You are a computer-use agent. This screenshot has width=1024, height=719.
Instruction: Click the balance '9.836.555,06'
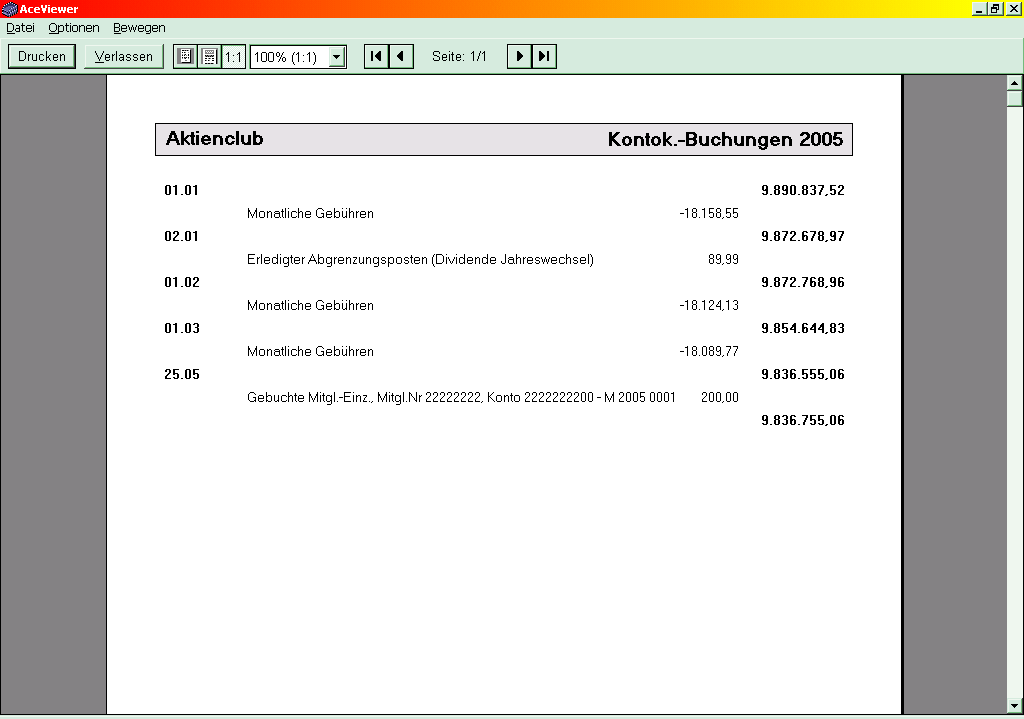click(803, 374)
